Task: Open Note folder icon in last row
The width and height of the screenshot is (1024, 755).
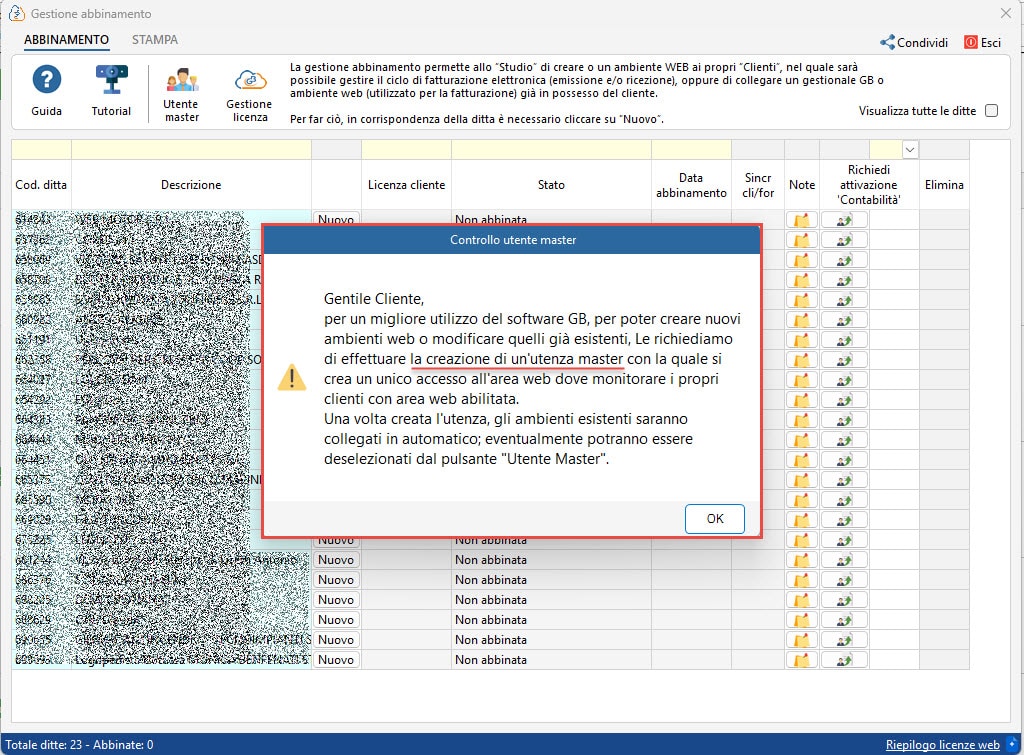Action: (801, 660)
